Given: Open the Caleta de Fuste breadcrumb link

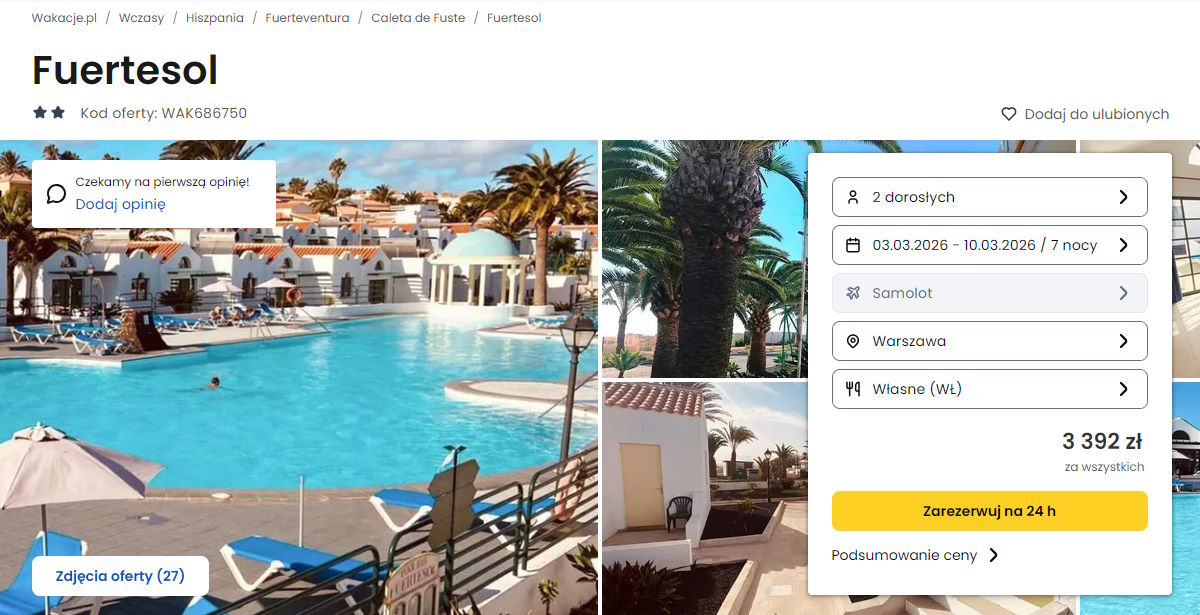Looking at the screenshot, I should (418, 18).
